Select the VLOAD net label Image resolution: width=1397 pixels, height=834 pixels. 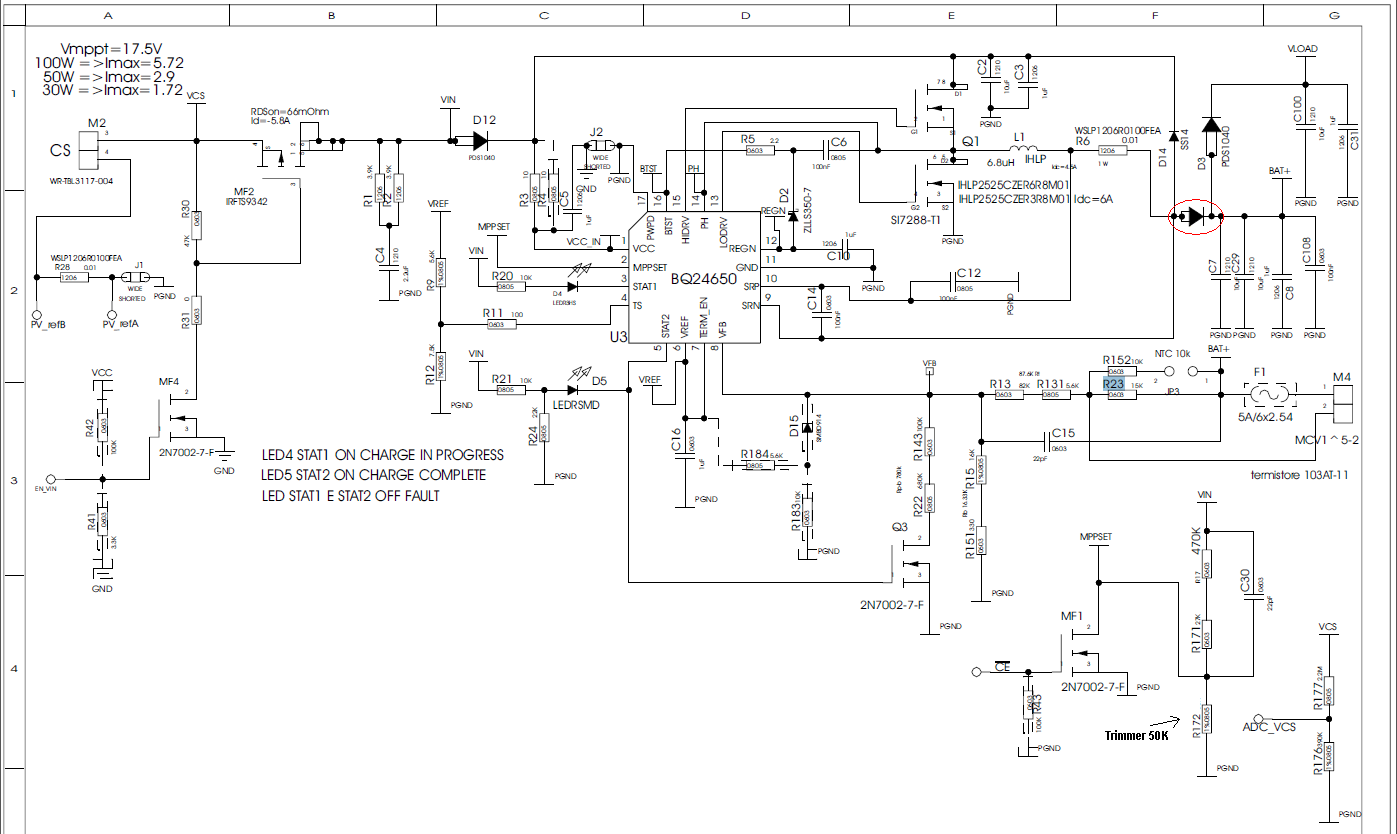pos(1303,48)
